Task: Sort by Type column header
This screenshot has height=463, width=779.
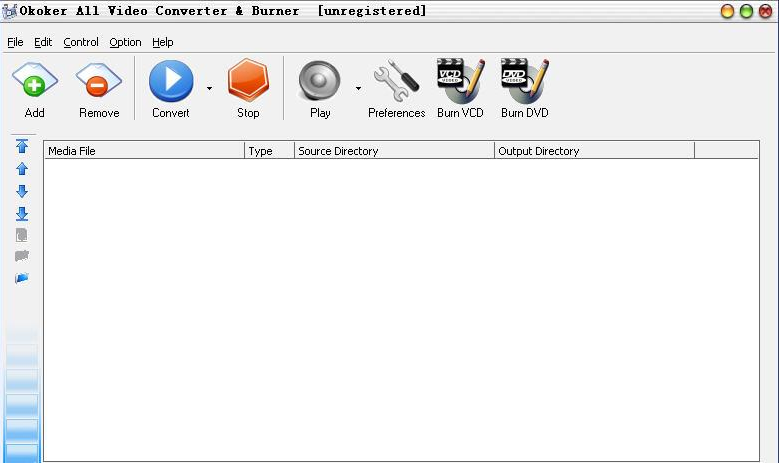Action: click(x=269, y=151)
